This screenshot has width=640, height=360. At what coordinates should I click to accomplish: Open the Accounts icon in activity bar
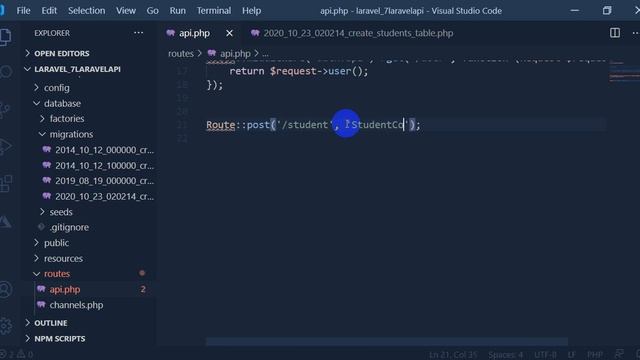(x=6, y=289)
